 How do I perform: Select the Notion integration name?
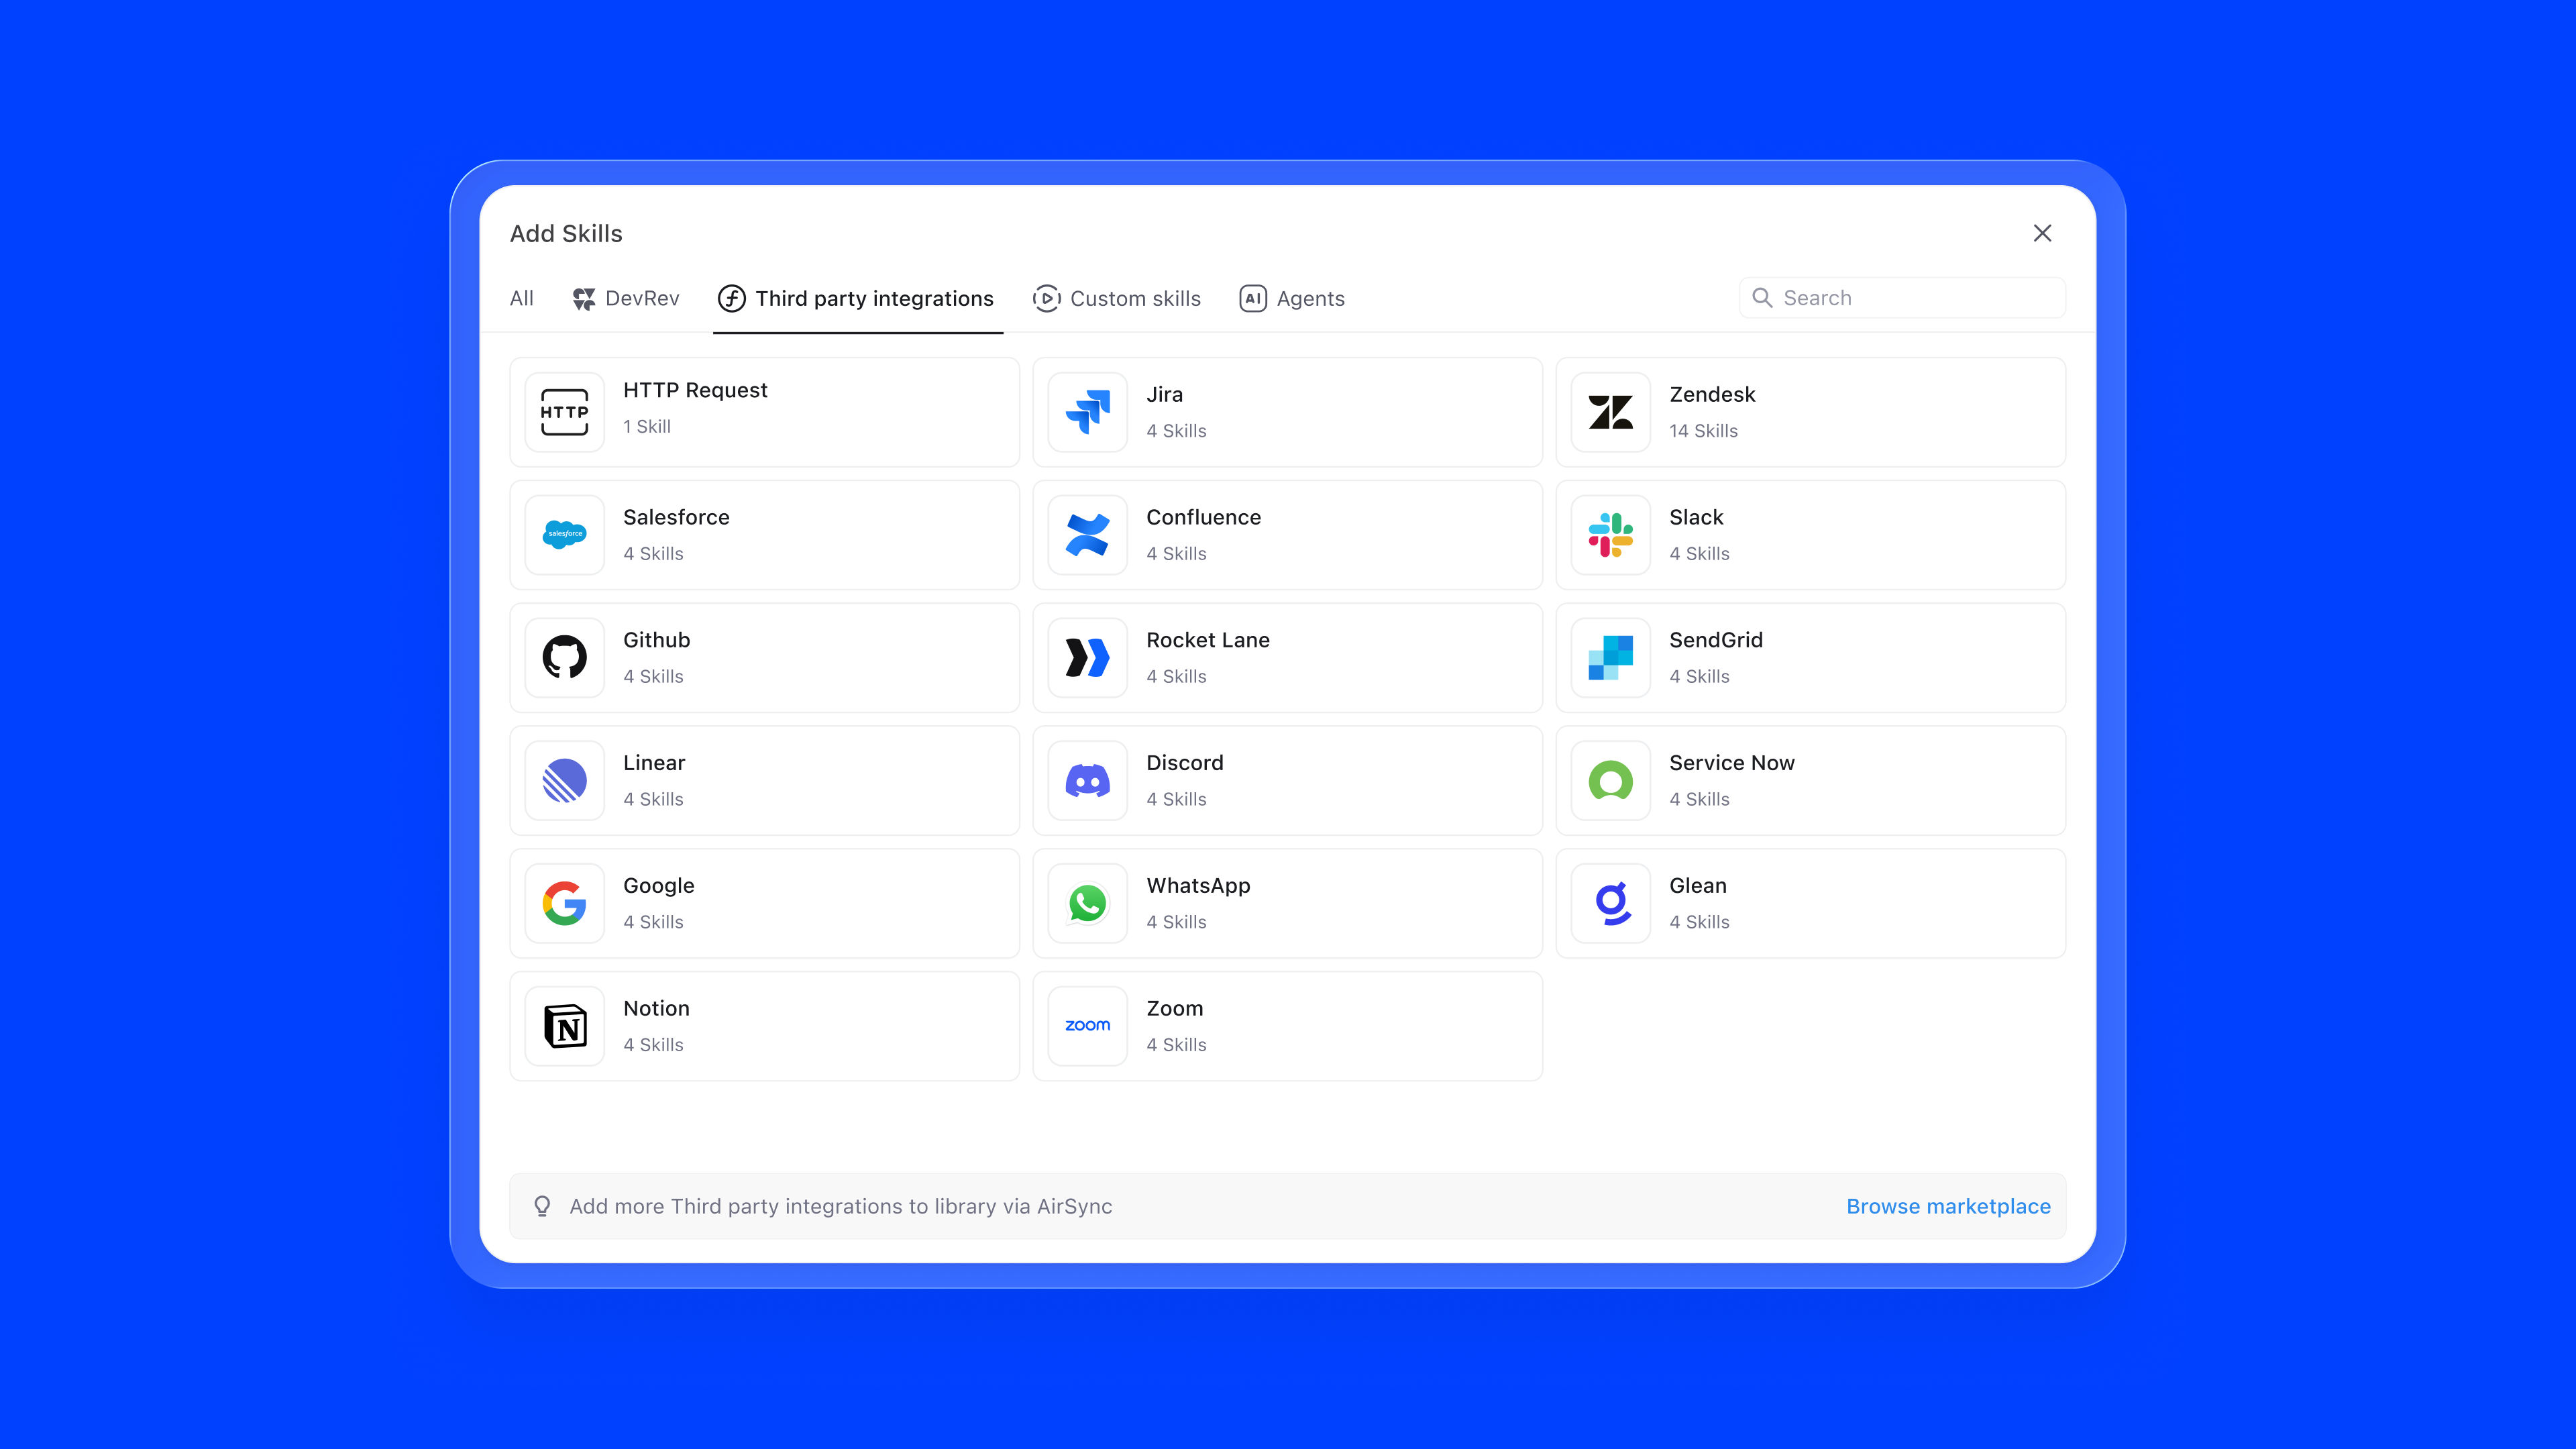click(x=656, y=1008)
